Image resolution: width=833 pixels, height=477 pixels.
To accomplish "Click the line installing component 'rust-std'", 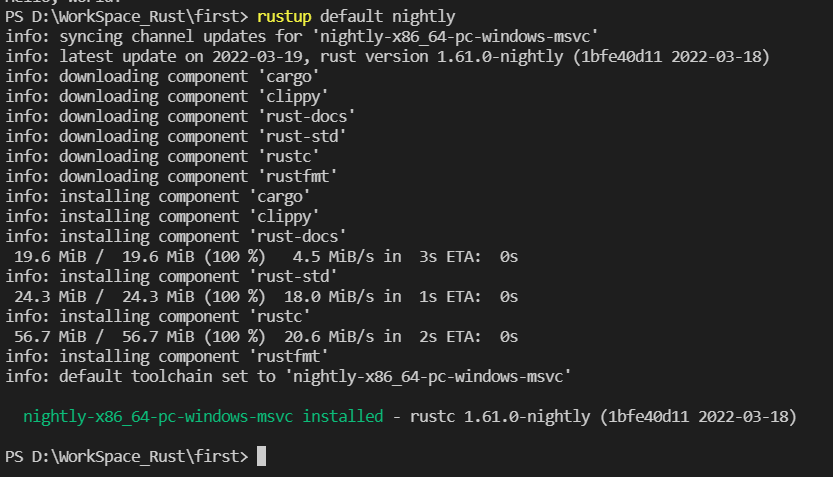I will (x=171, y=276).
